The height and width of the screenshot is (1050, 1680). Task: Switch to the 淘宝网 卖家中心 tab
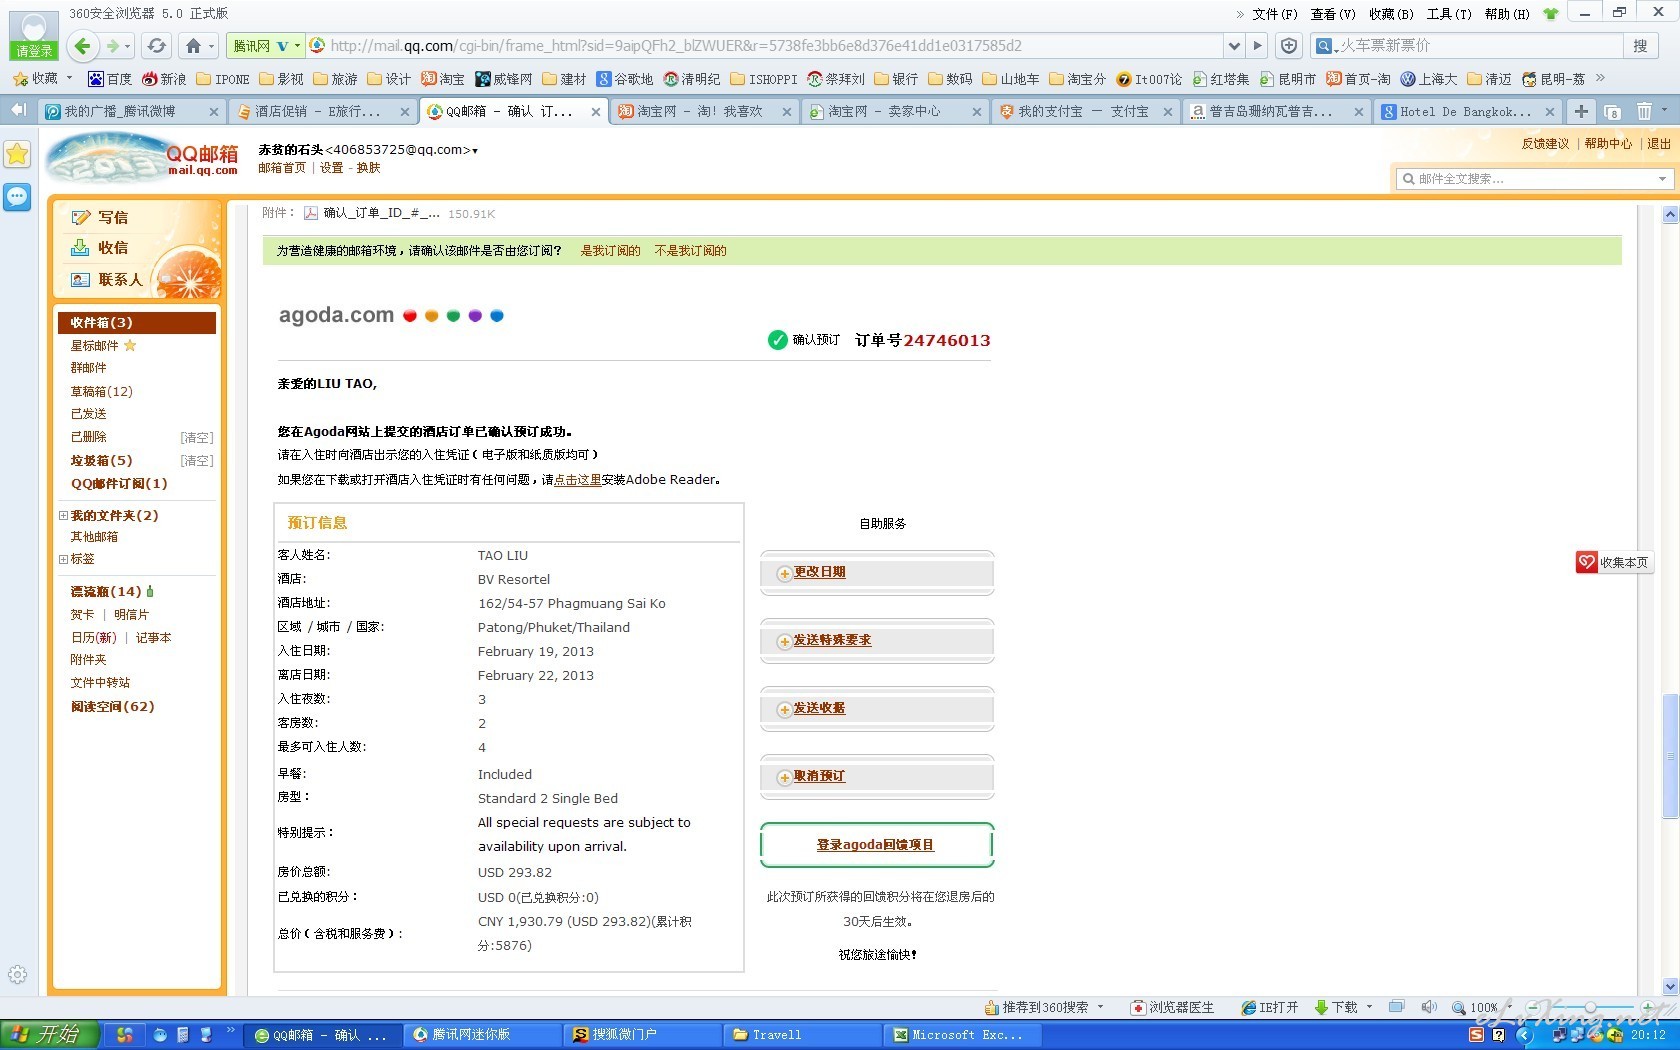[894, 111]
